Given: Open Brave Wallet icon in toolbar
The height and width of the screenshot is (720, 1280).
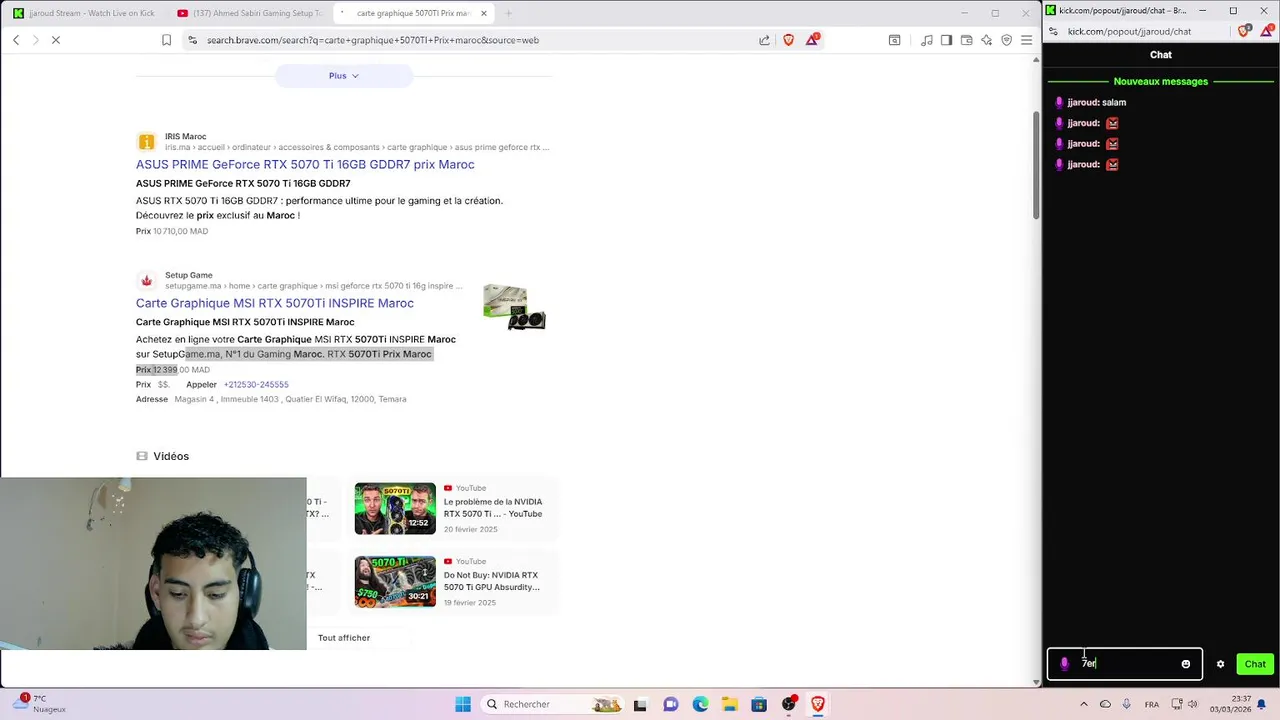Looking at the screenshot, I should pyautogui.click(x=966, y=40).
